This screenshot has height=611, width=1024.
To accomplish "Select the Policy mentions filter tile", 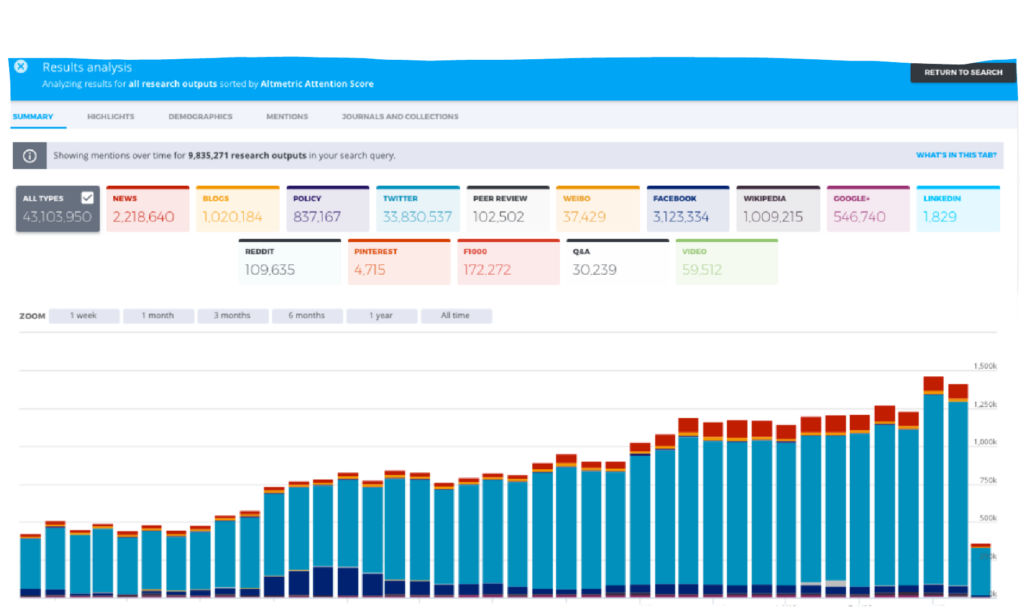I will 328,209.
